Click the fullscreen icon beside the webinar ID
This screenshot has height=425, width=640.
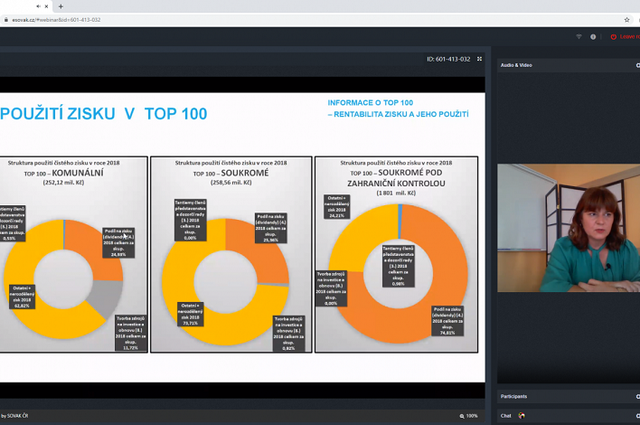[480, 59]
